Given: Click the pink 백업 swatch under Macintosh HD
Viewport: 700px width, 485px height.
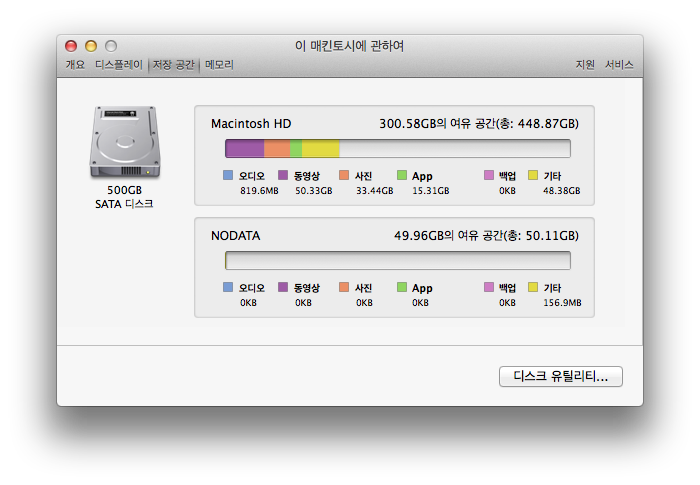Looking at the screenshot, I should tap(489, 175).
